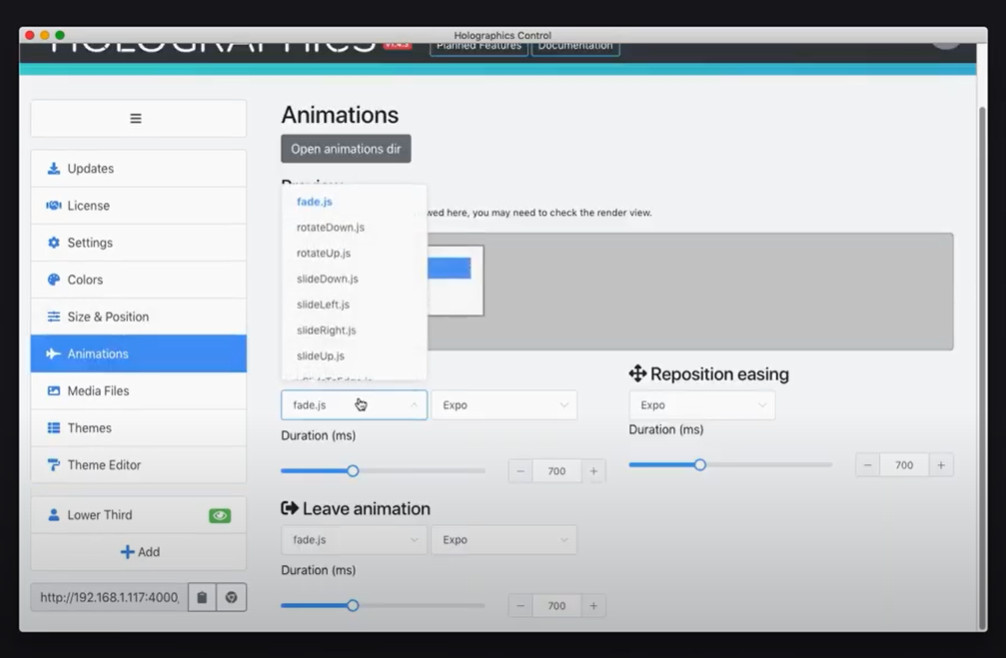Collapse the enter animation fade.js dropdown
1006x658 pixels.
point(354,405)
